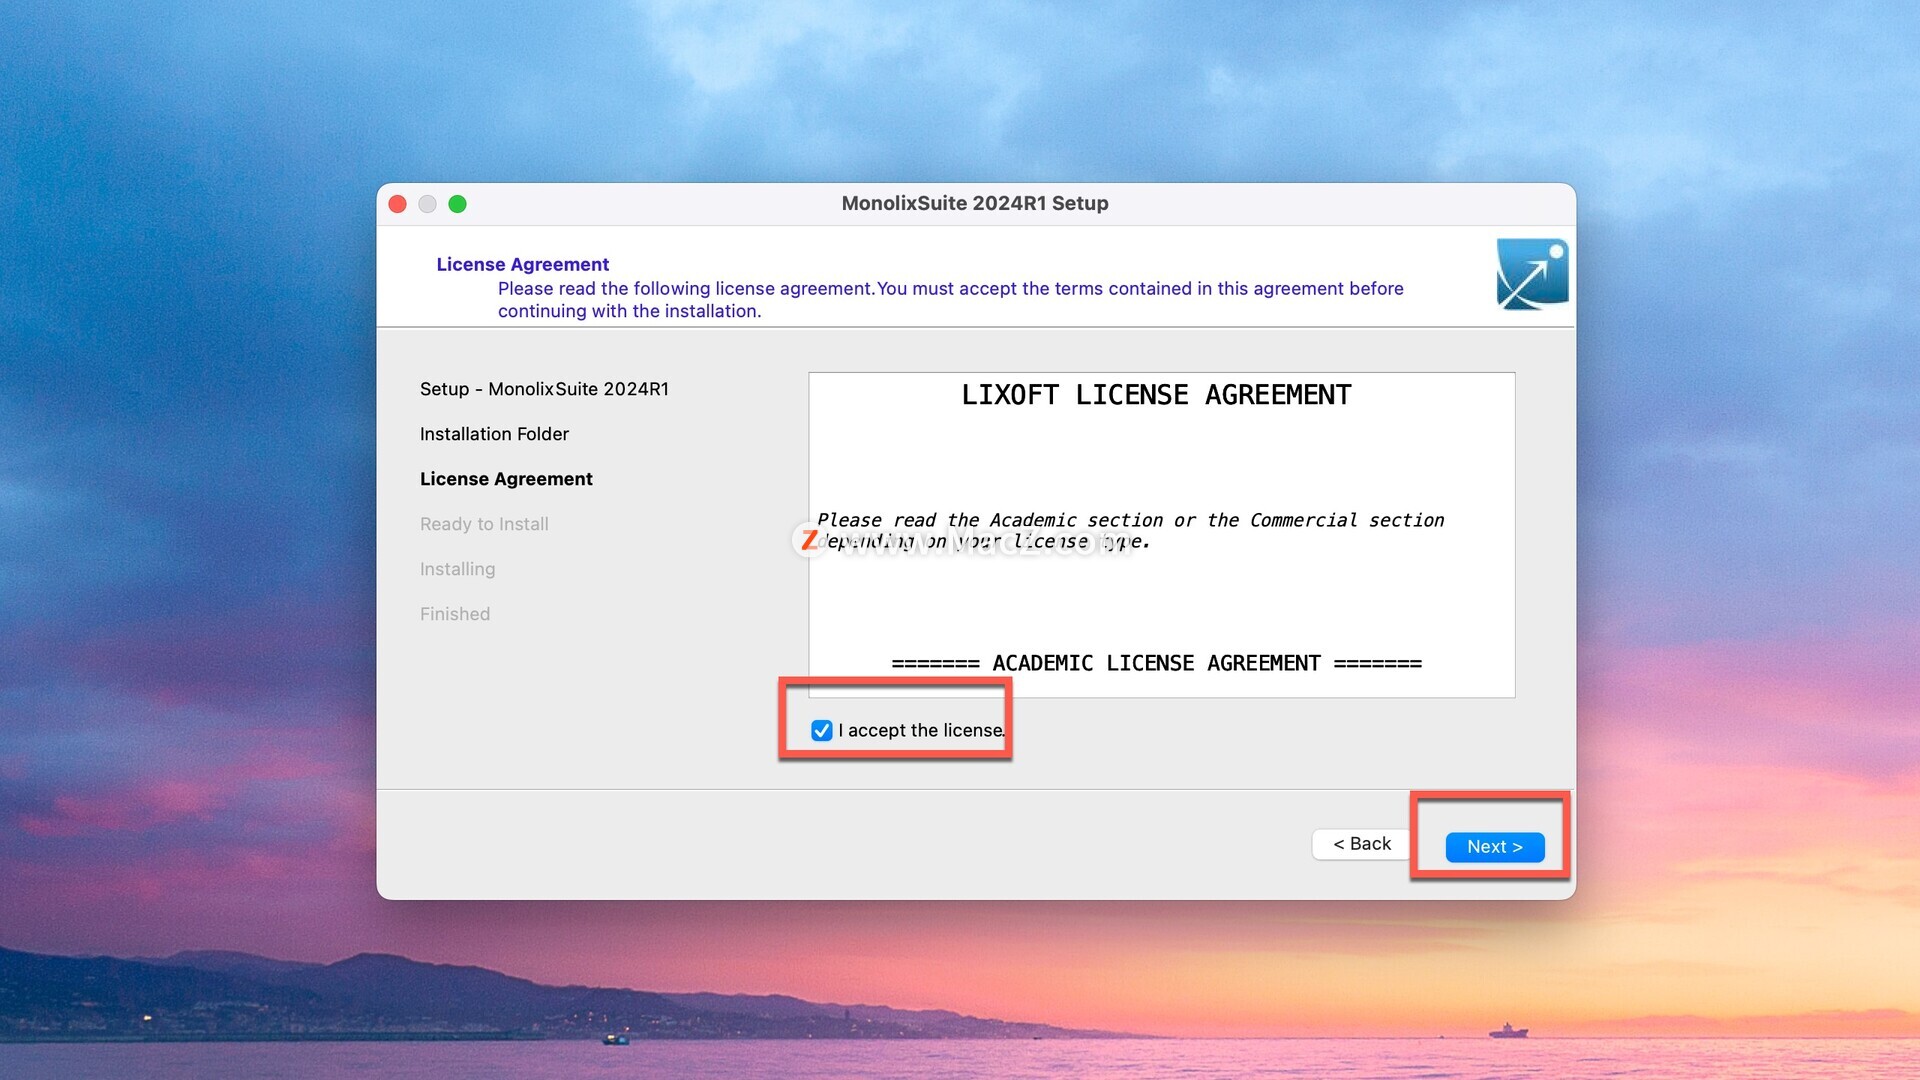Click the Please read the Academic section paragraph
This screenshot has height=1080, width=1920.
pyautogui.click(x=1130, y=520)
